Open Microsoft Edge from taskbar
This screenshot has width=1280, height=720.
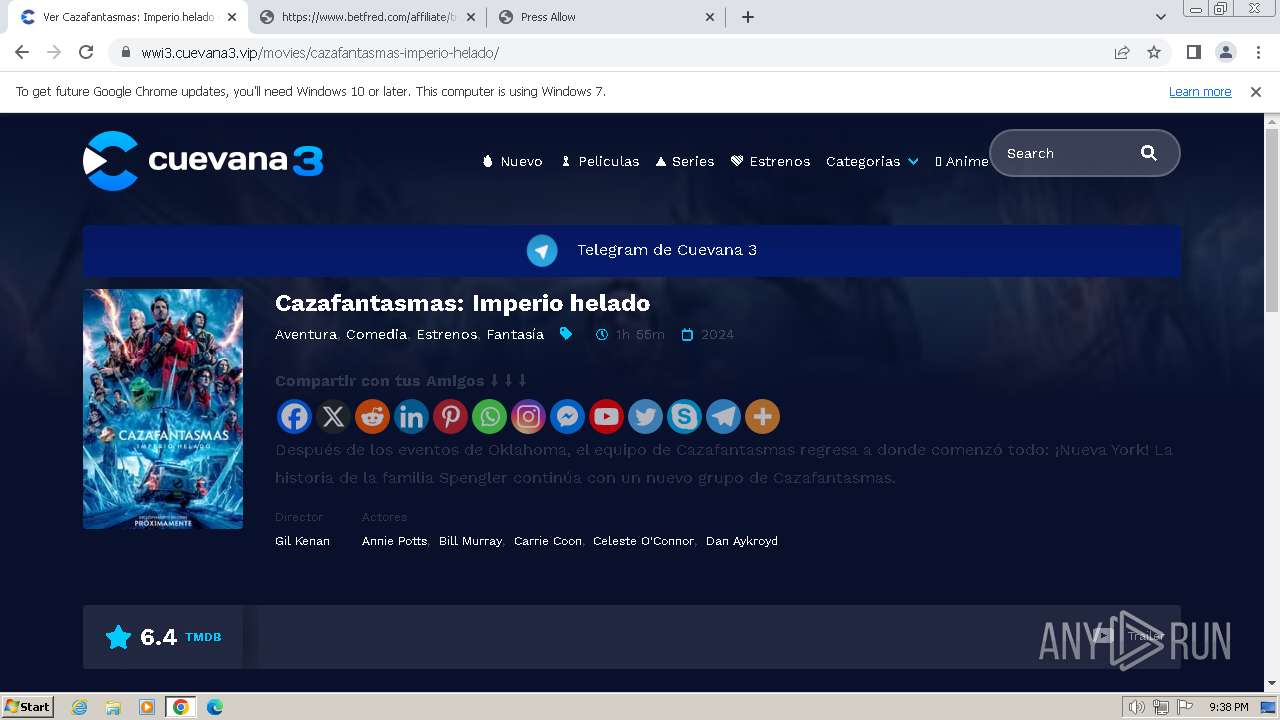(x=215, y=707)
